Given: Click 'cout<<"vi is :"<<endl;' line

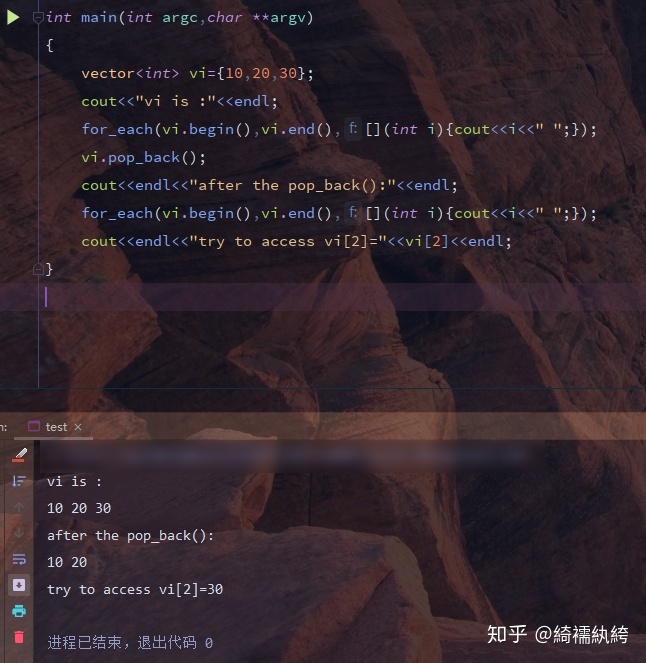Looking at the screenshot, I should (x=180, y=101).
